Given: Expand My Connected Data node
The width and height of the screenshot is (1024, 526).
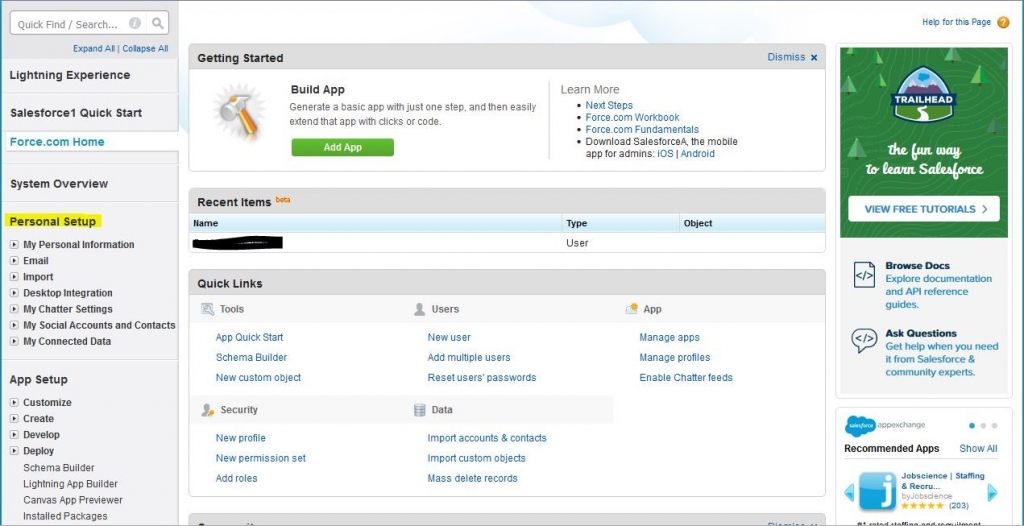Looking at the screenshot, I should (14, 341).
